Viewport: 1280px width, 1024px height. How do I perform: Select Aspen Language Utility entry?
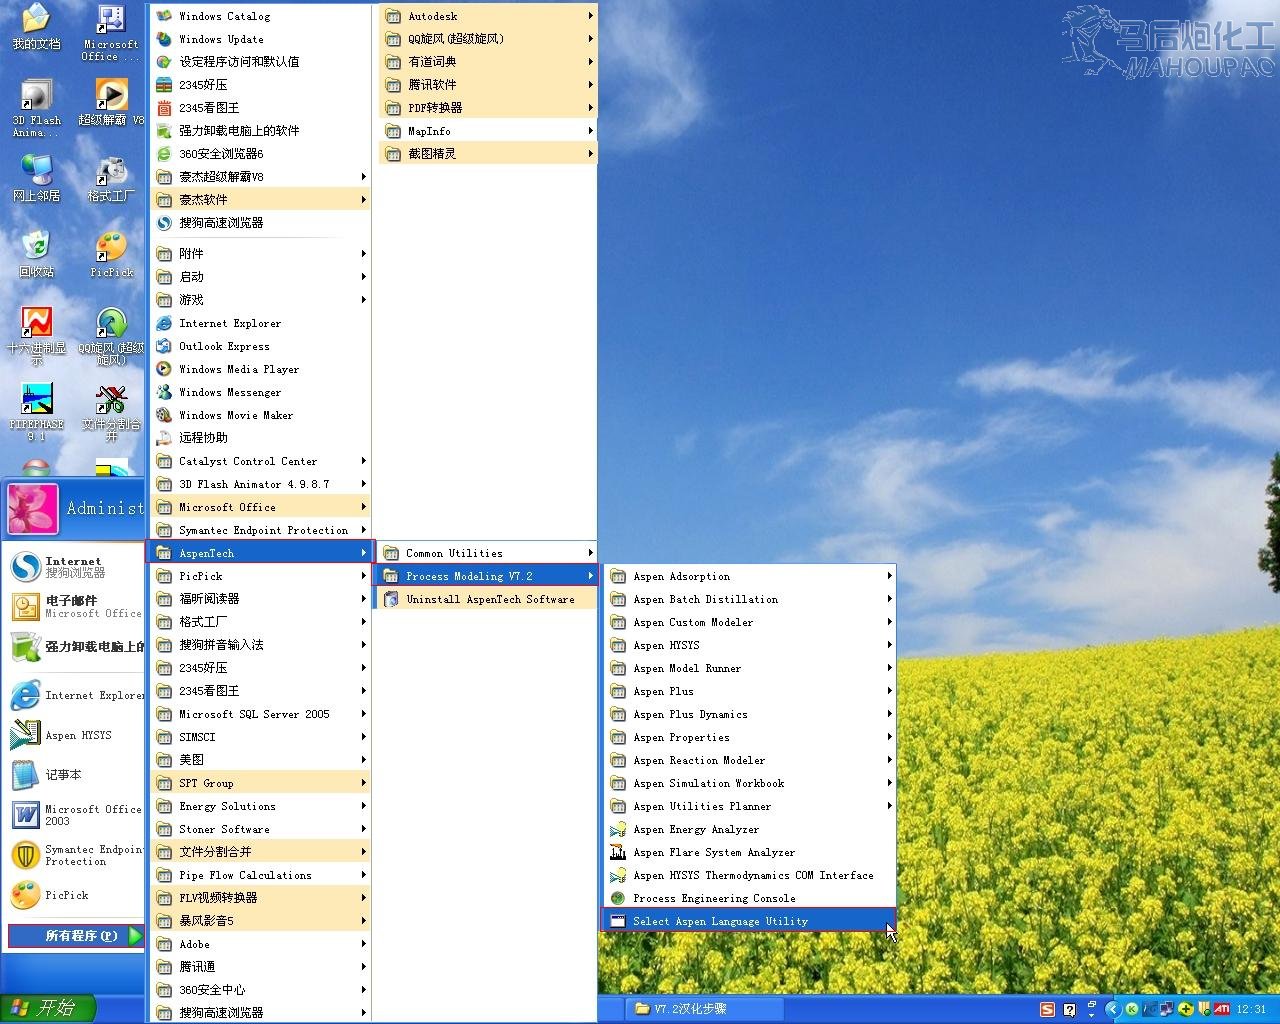coord(749,921)
